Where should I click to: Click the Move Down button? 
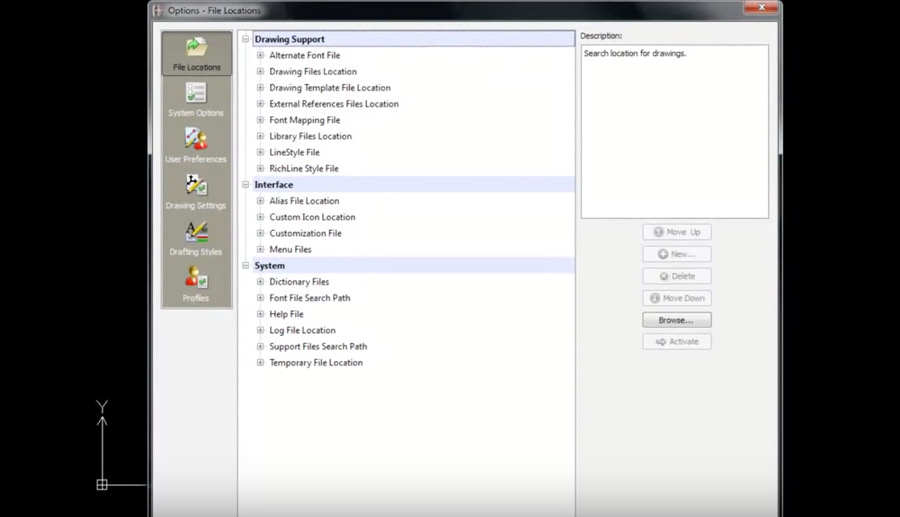pos(677,298)
